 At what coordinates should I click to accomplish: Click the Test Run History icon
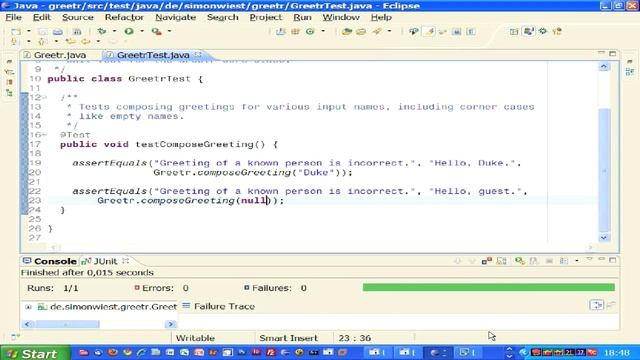[564, 261]
